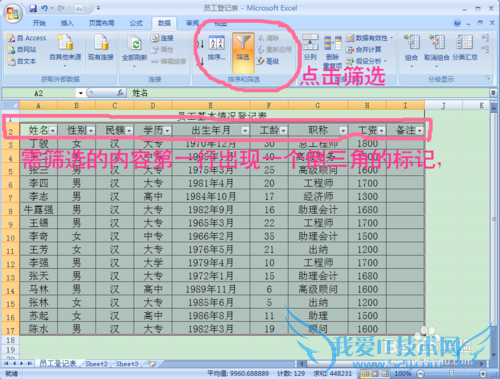The width and height of the screenshot is (500, 379).
Task: Open the Excel help icon
Action: tap(457, 23)
